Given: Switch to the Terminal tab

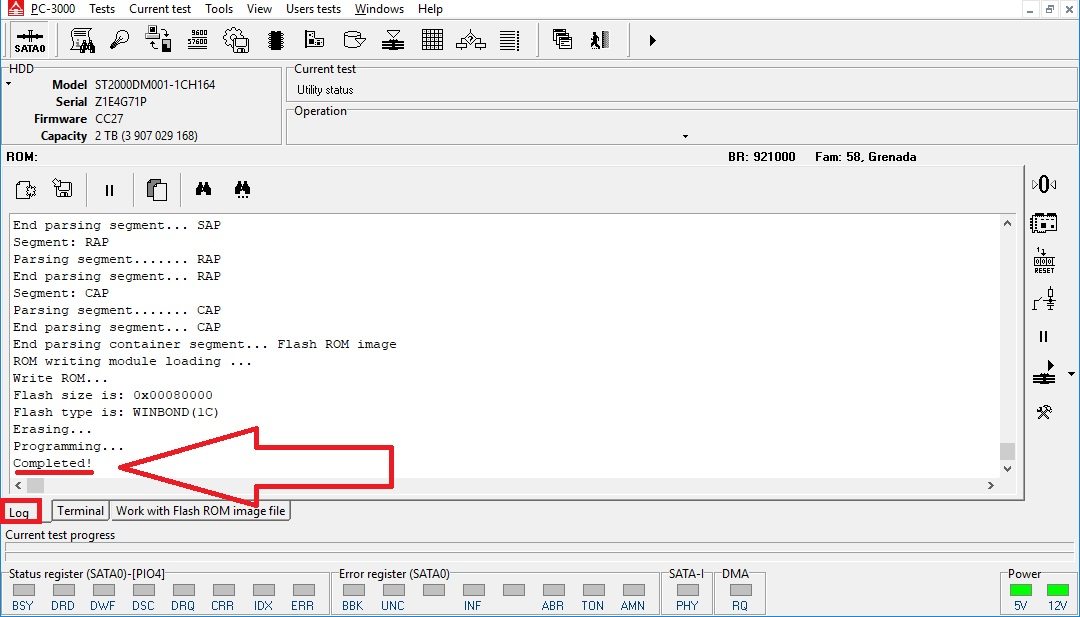Looking at the screenshot, I should (80, 511).
